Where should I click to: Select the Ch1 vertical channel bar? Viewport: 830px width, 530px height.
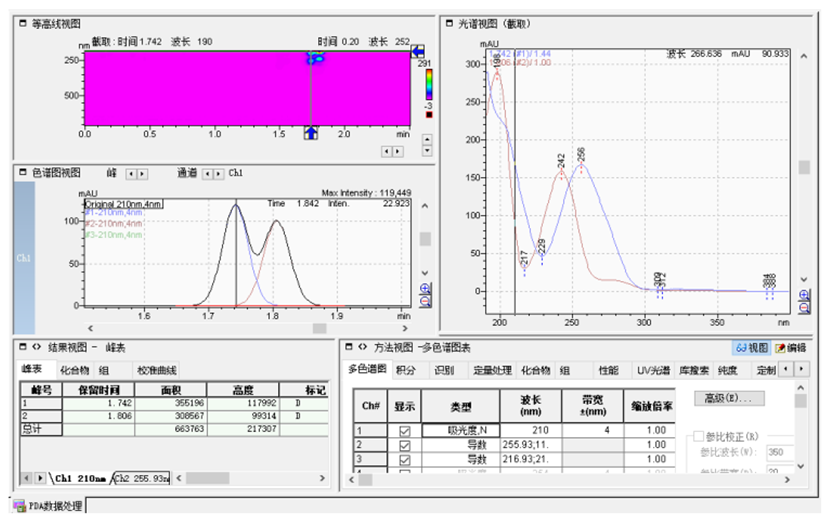[x=24, y=257]
